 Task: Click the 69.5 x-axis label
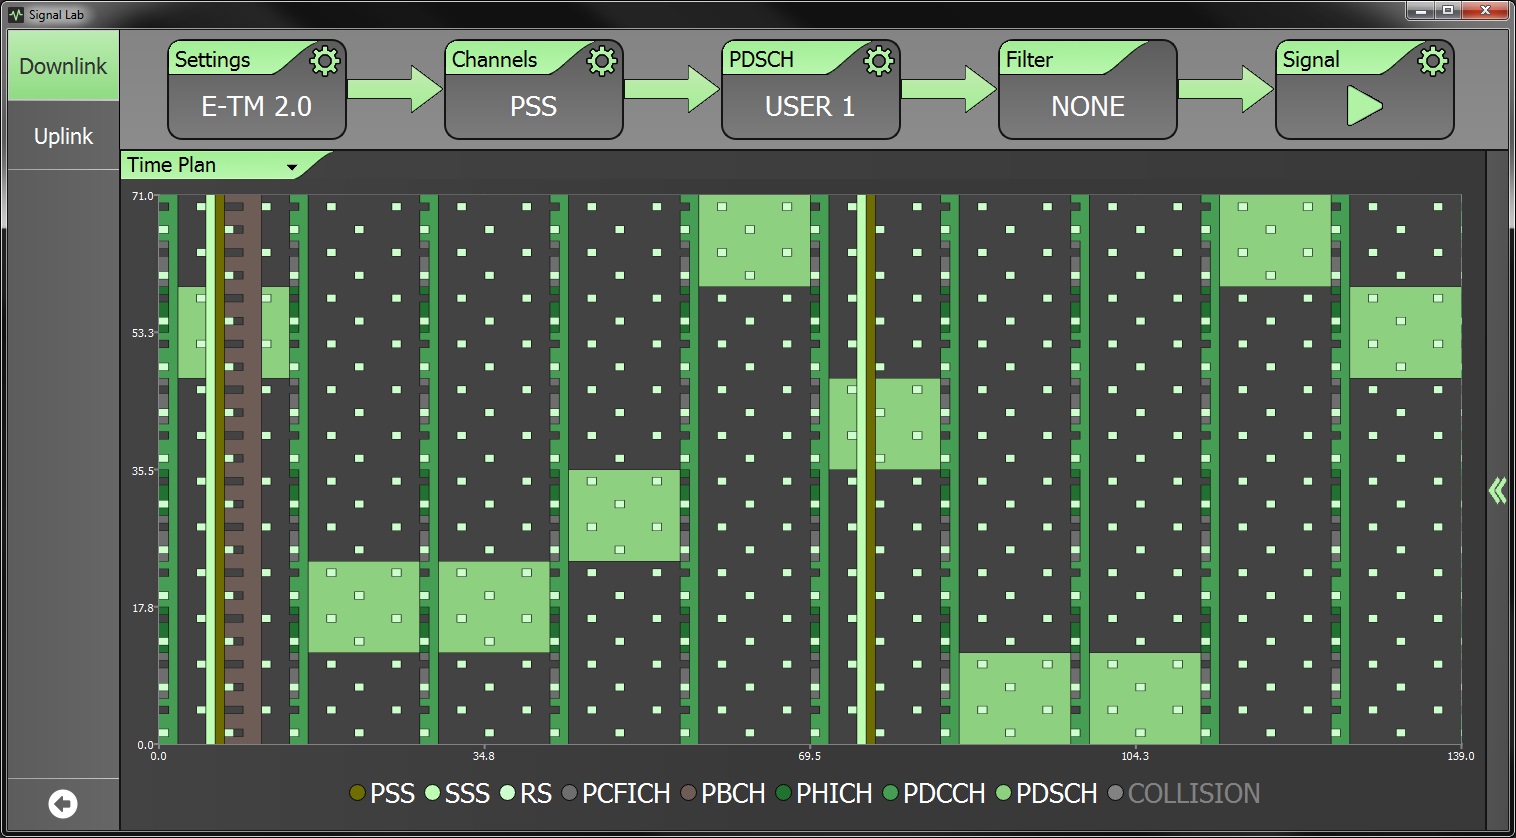click(810, 756)
